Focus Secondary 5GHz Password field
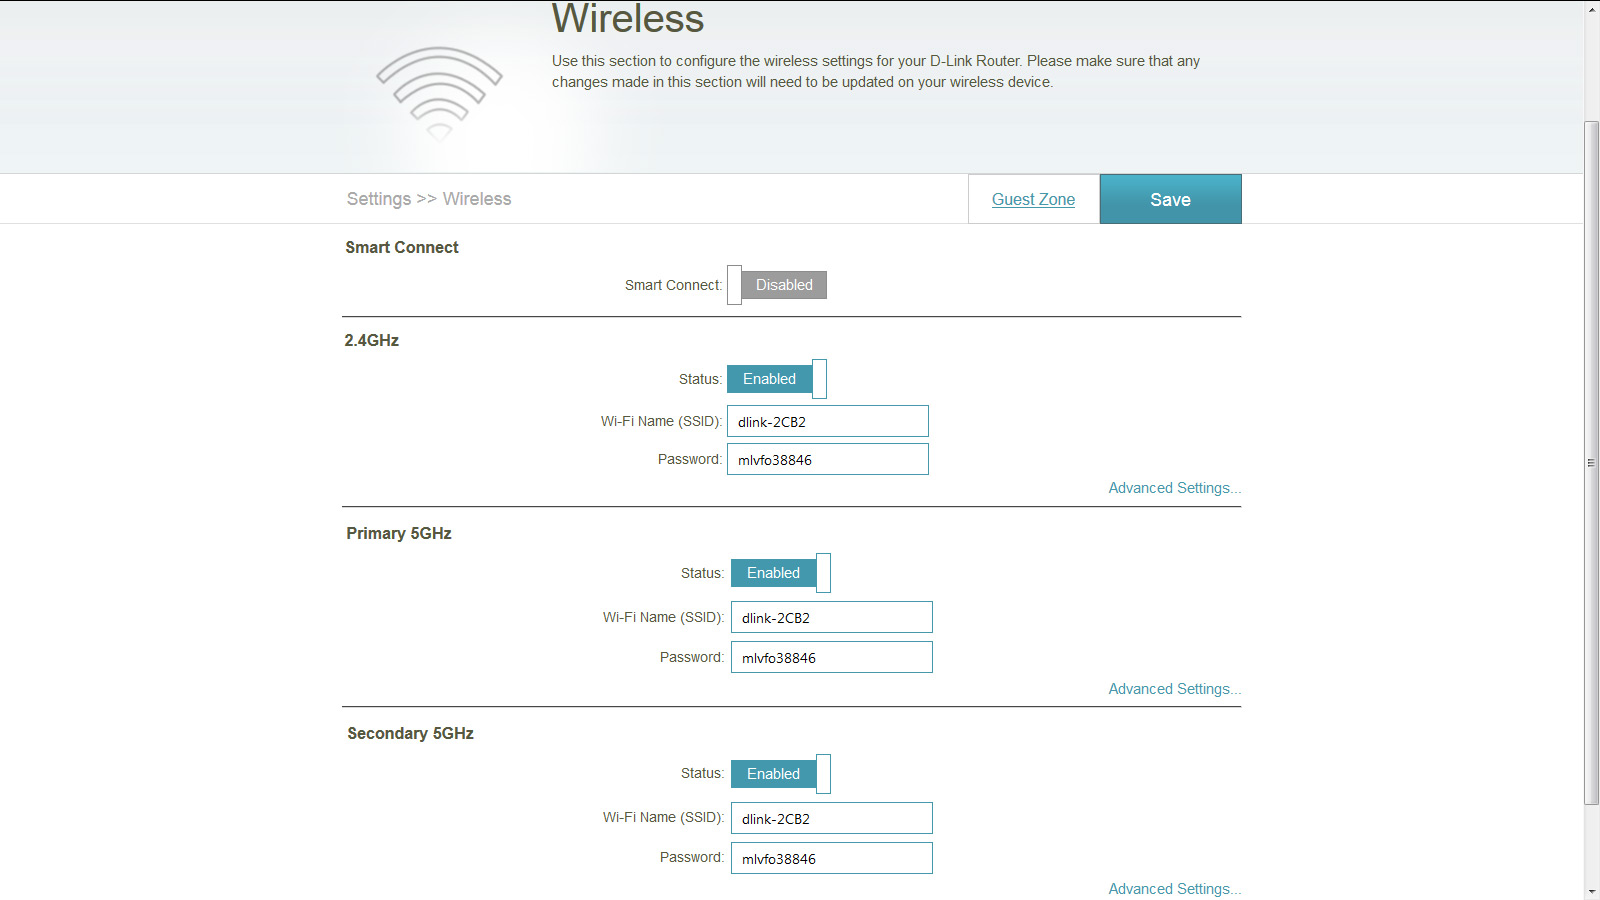Image resolution: width=1600 pixels, height=900 pixels. (832, 858)
